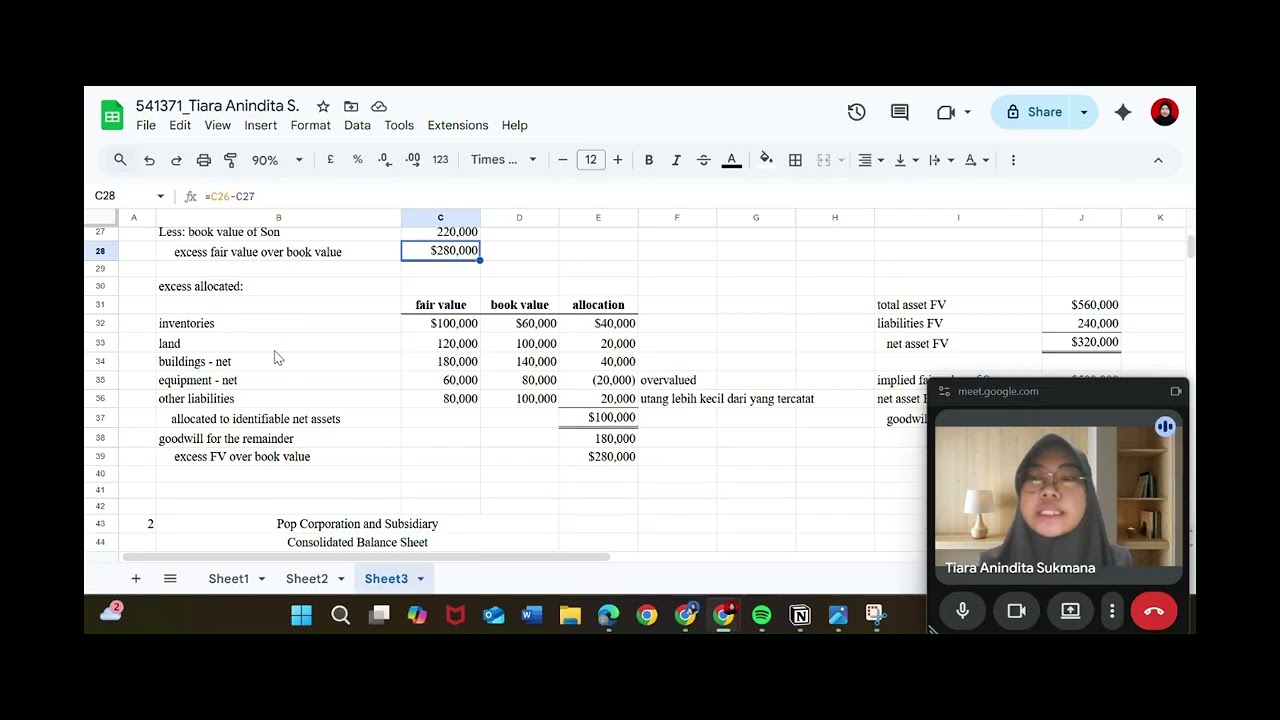1280x720 pixels.
Task: Select the row 28 header
Action: (x=100, y=251)
